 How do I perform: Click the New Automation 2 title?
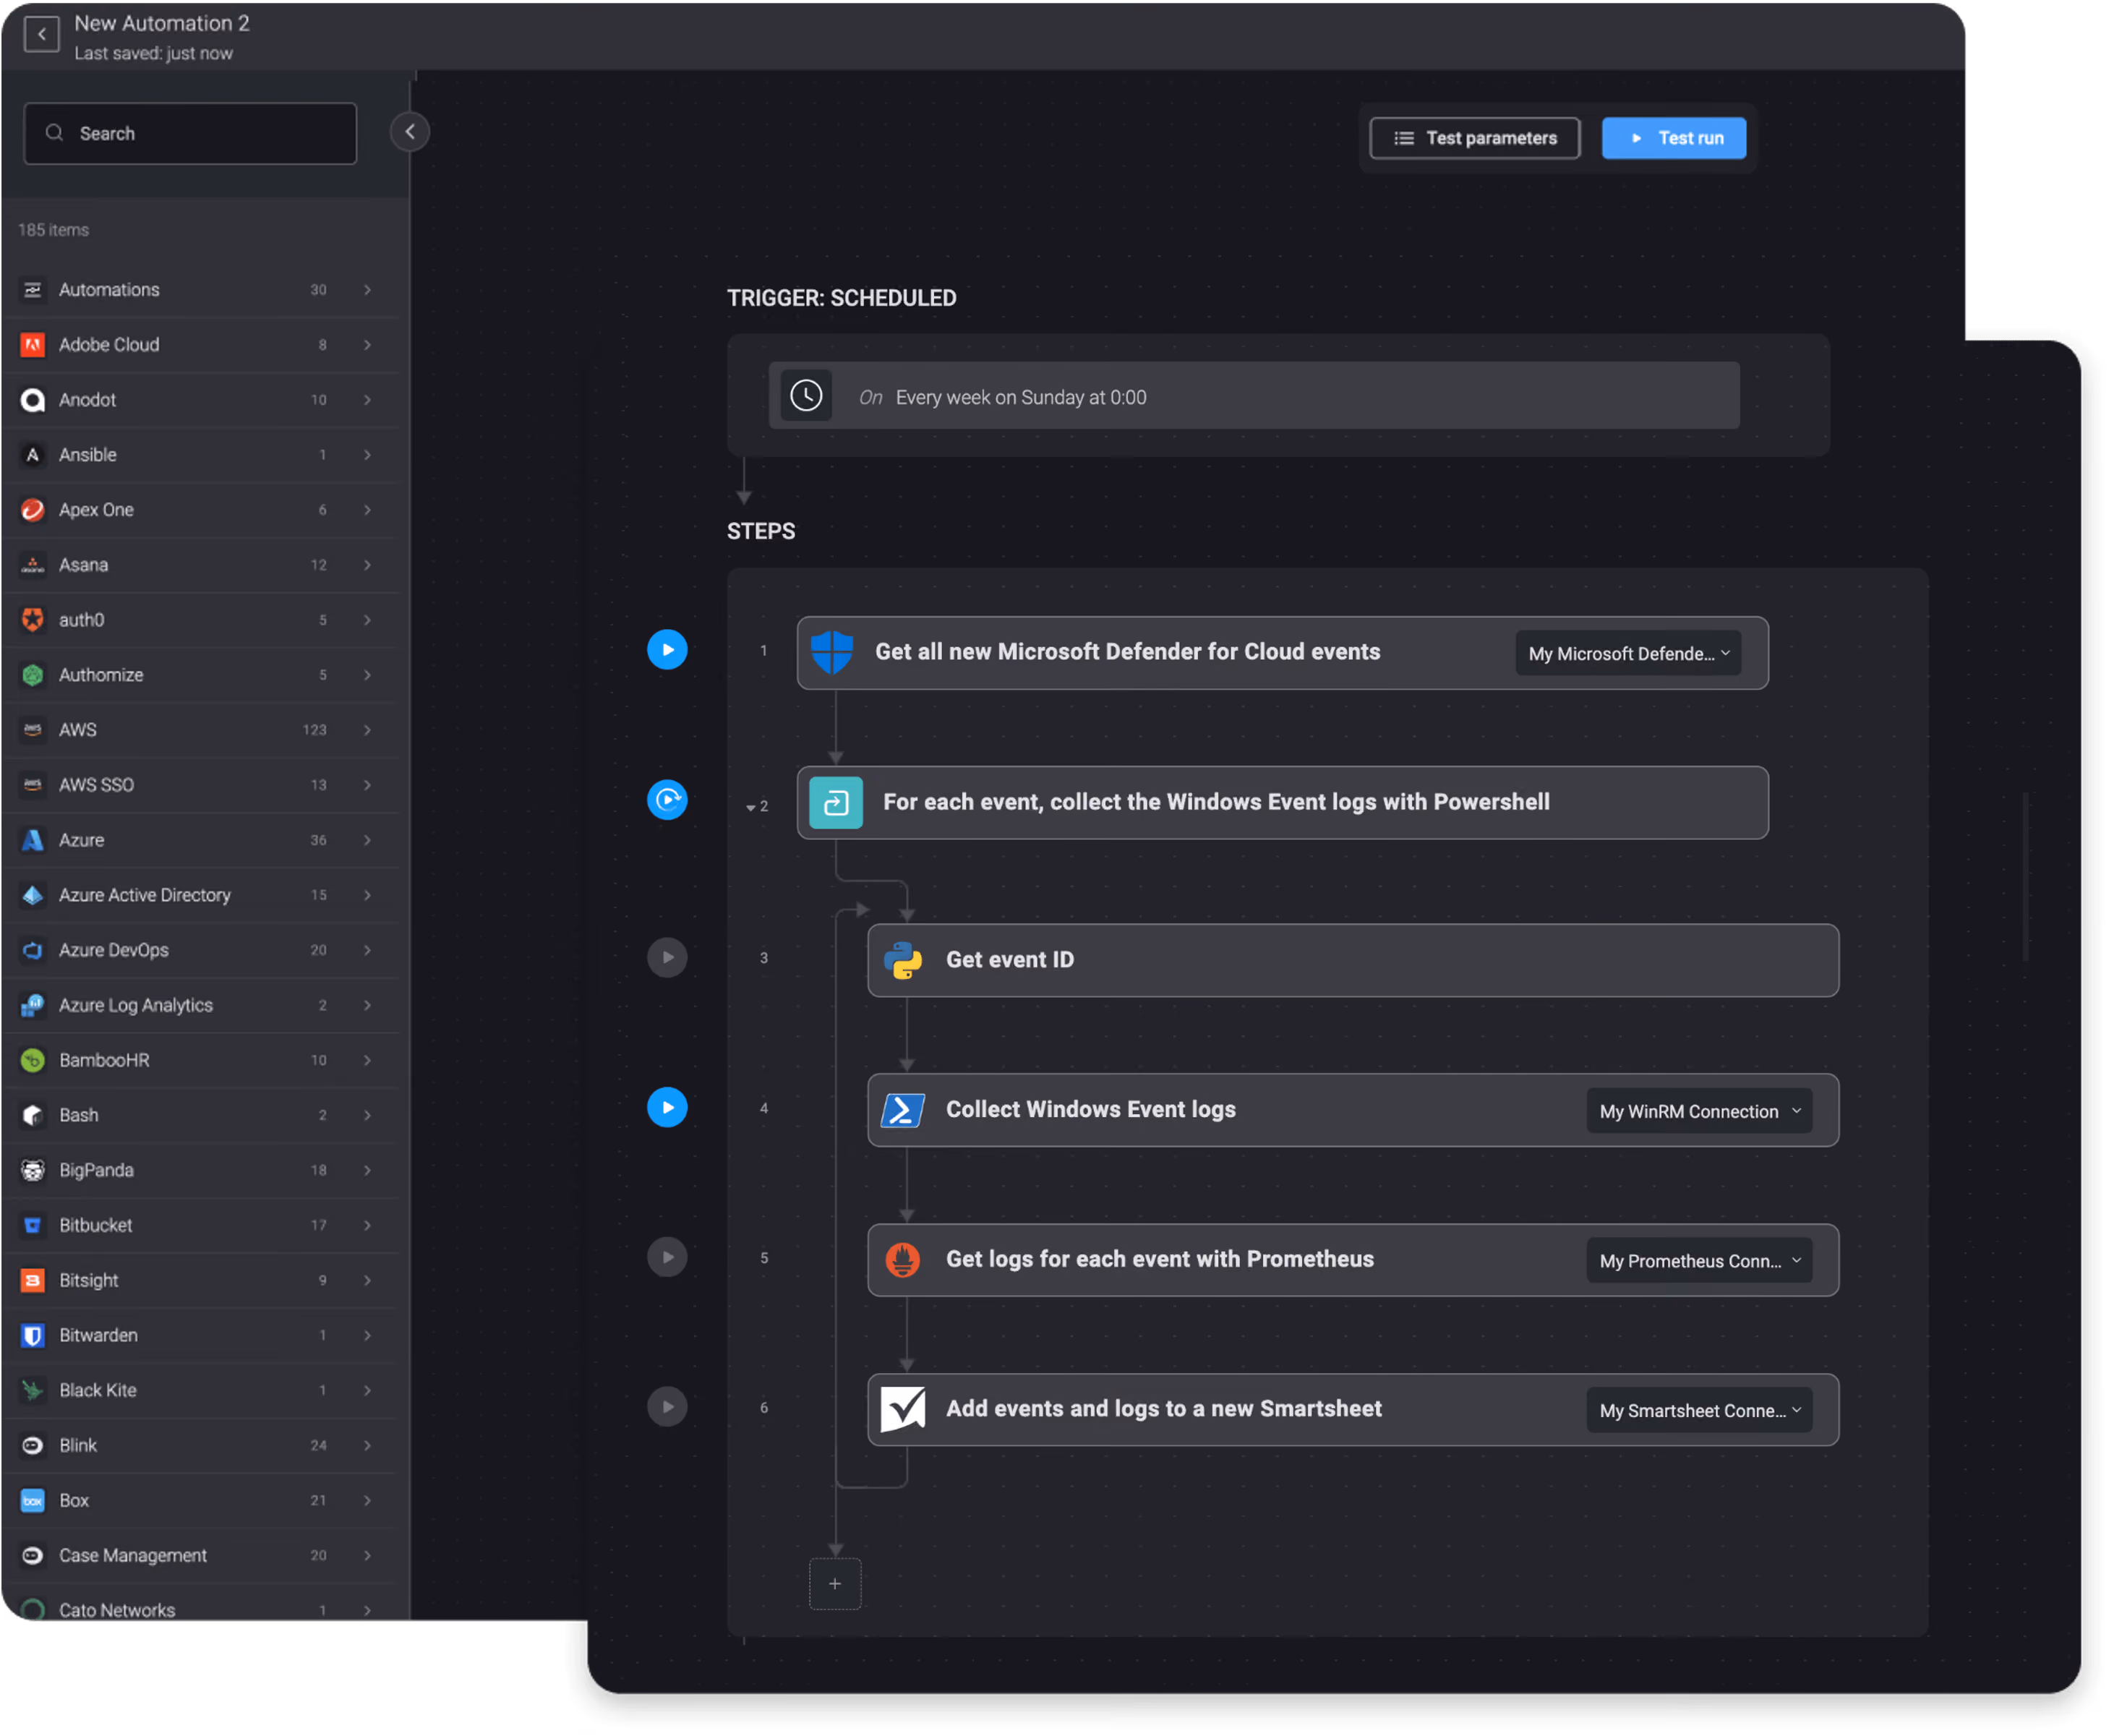coord(162,23)
